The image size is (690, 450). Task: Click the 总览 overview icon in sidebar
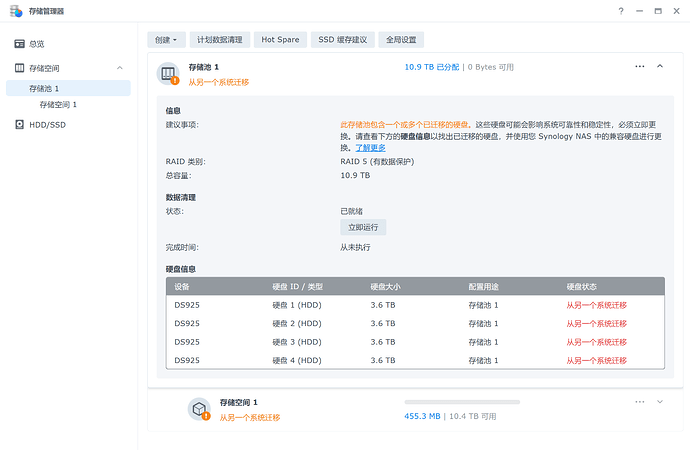click(19, 44)
